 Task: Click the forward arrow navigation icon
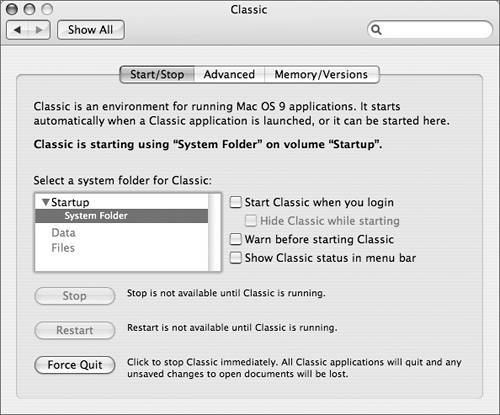tap(39, 30)
